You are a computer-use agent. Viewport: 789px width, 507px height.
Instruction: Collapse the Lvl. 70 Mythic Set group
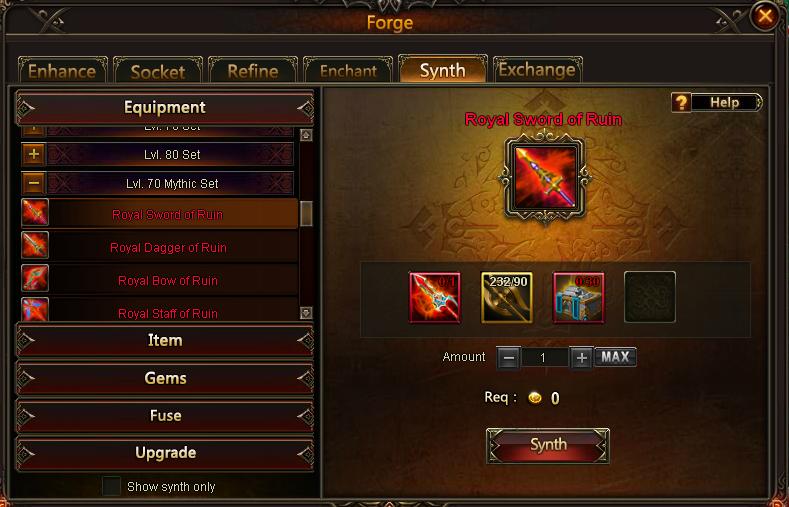[34, 183]
